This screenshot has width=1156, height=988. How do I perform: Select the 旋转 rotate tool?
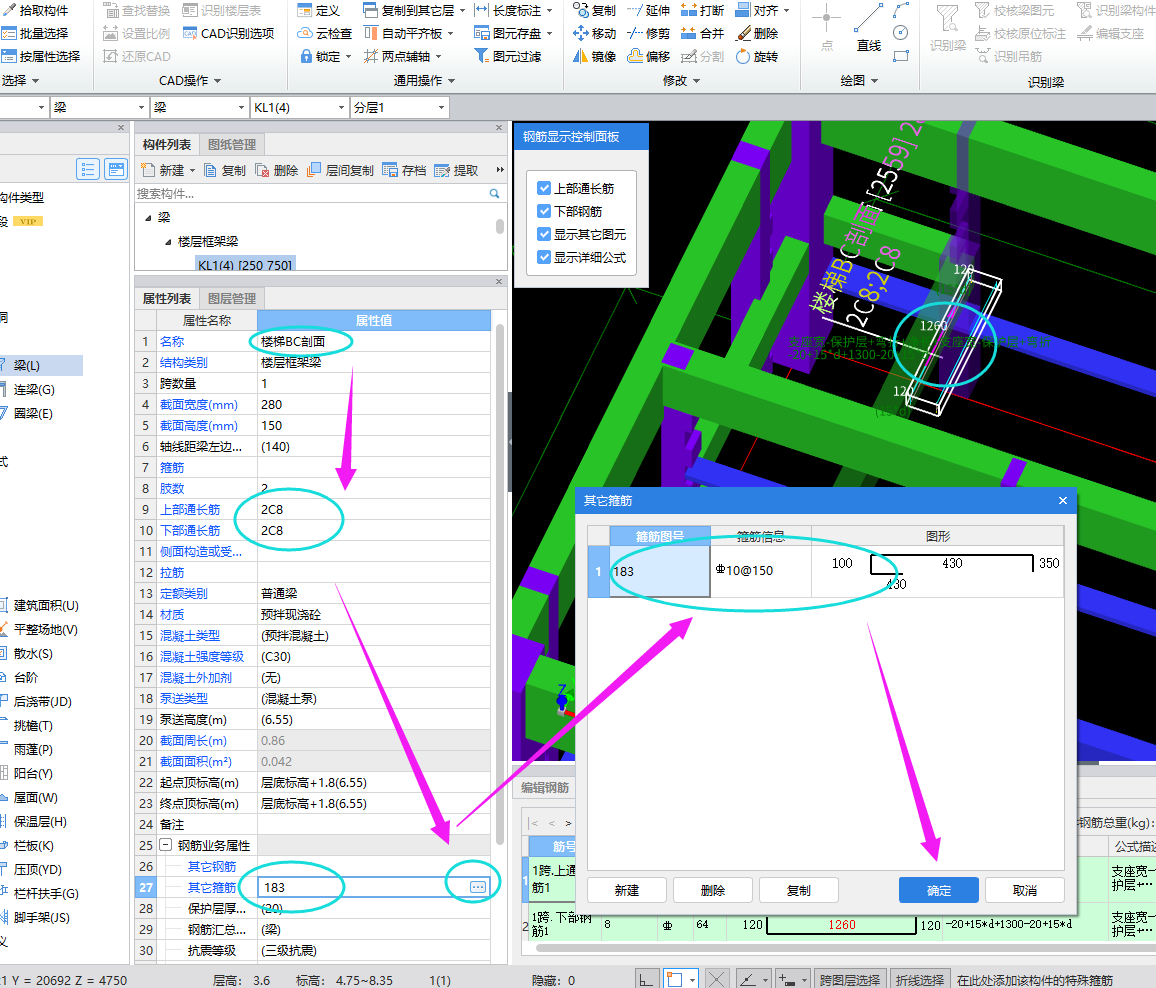click(757, 56)
